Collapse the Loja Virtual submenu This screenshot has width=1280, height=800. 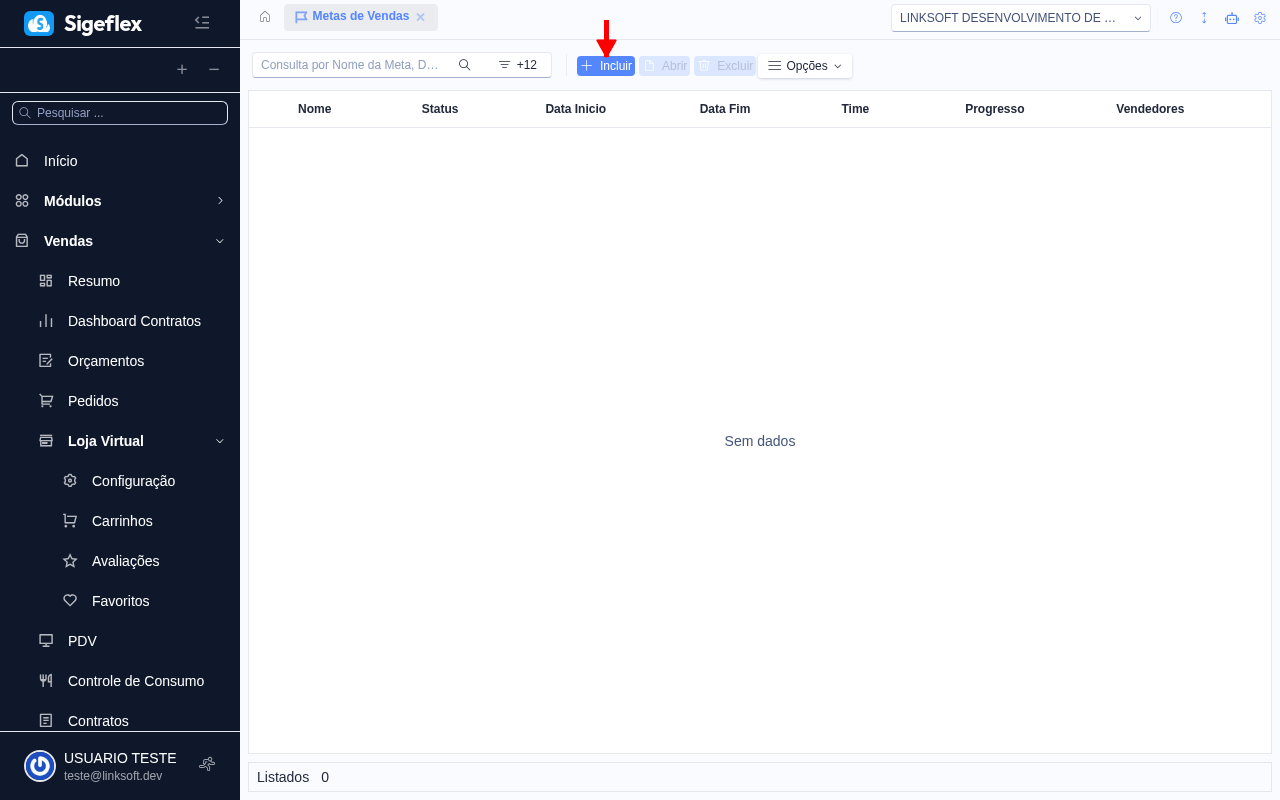[220, 441]
